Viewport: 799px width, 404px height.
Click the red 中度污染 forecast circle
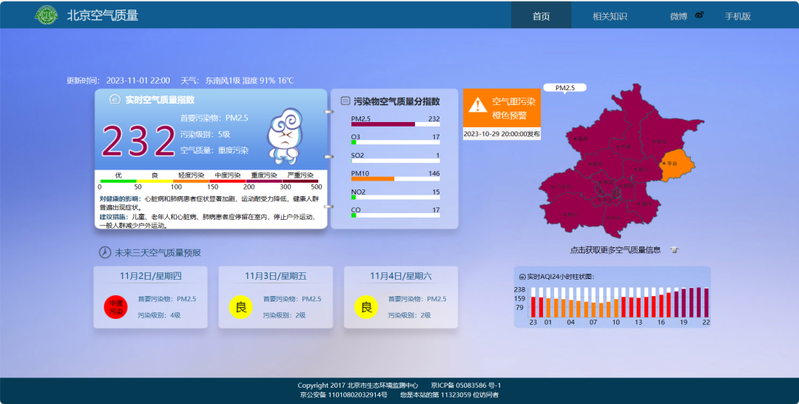[116, 307]
